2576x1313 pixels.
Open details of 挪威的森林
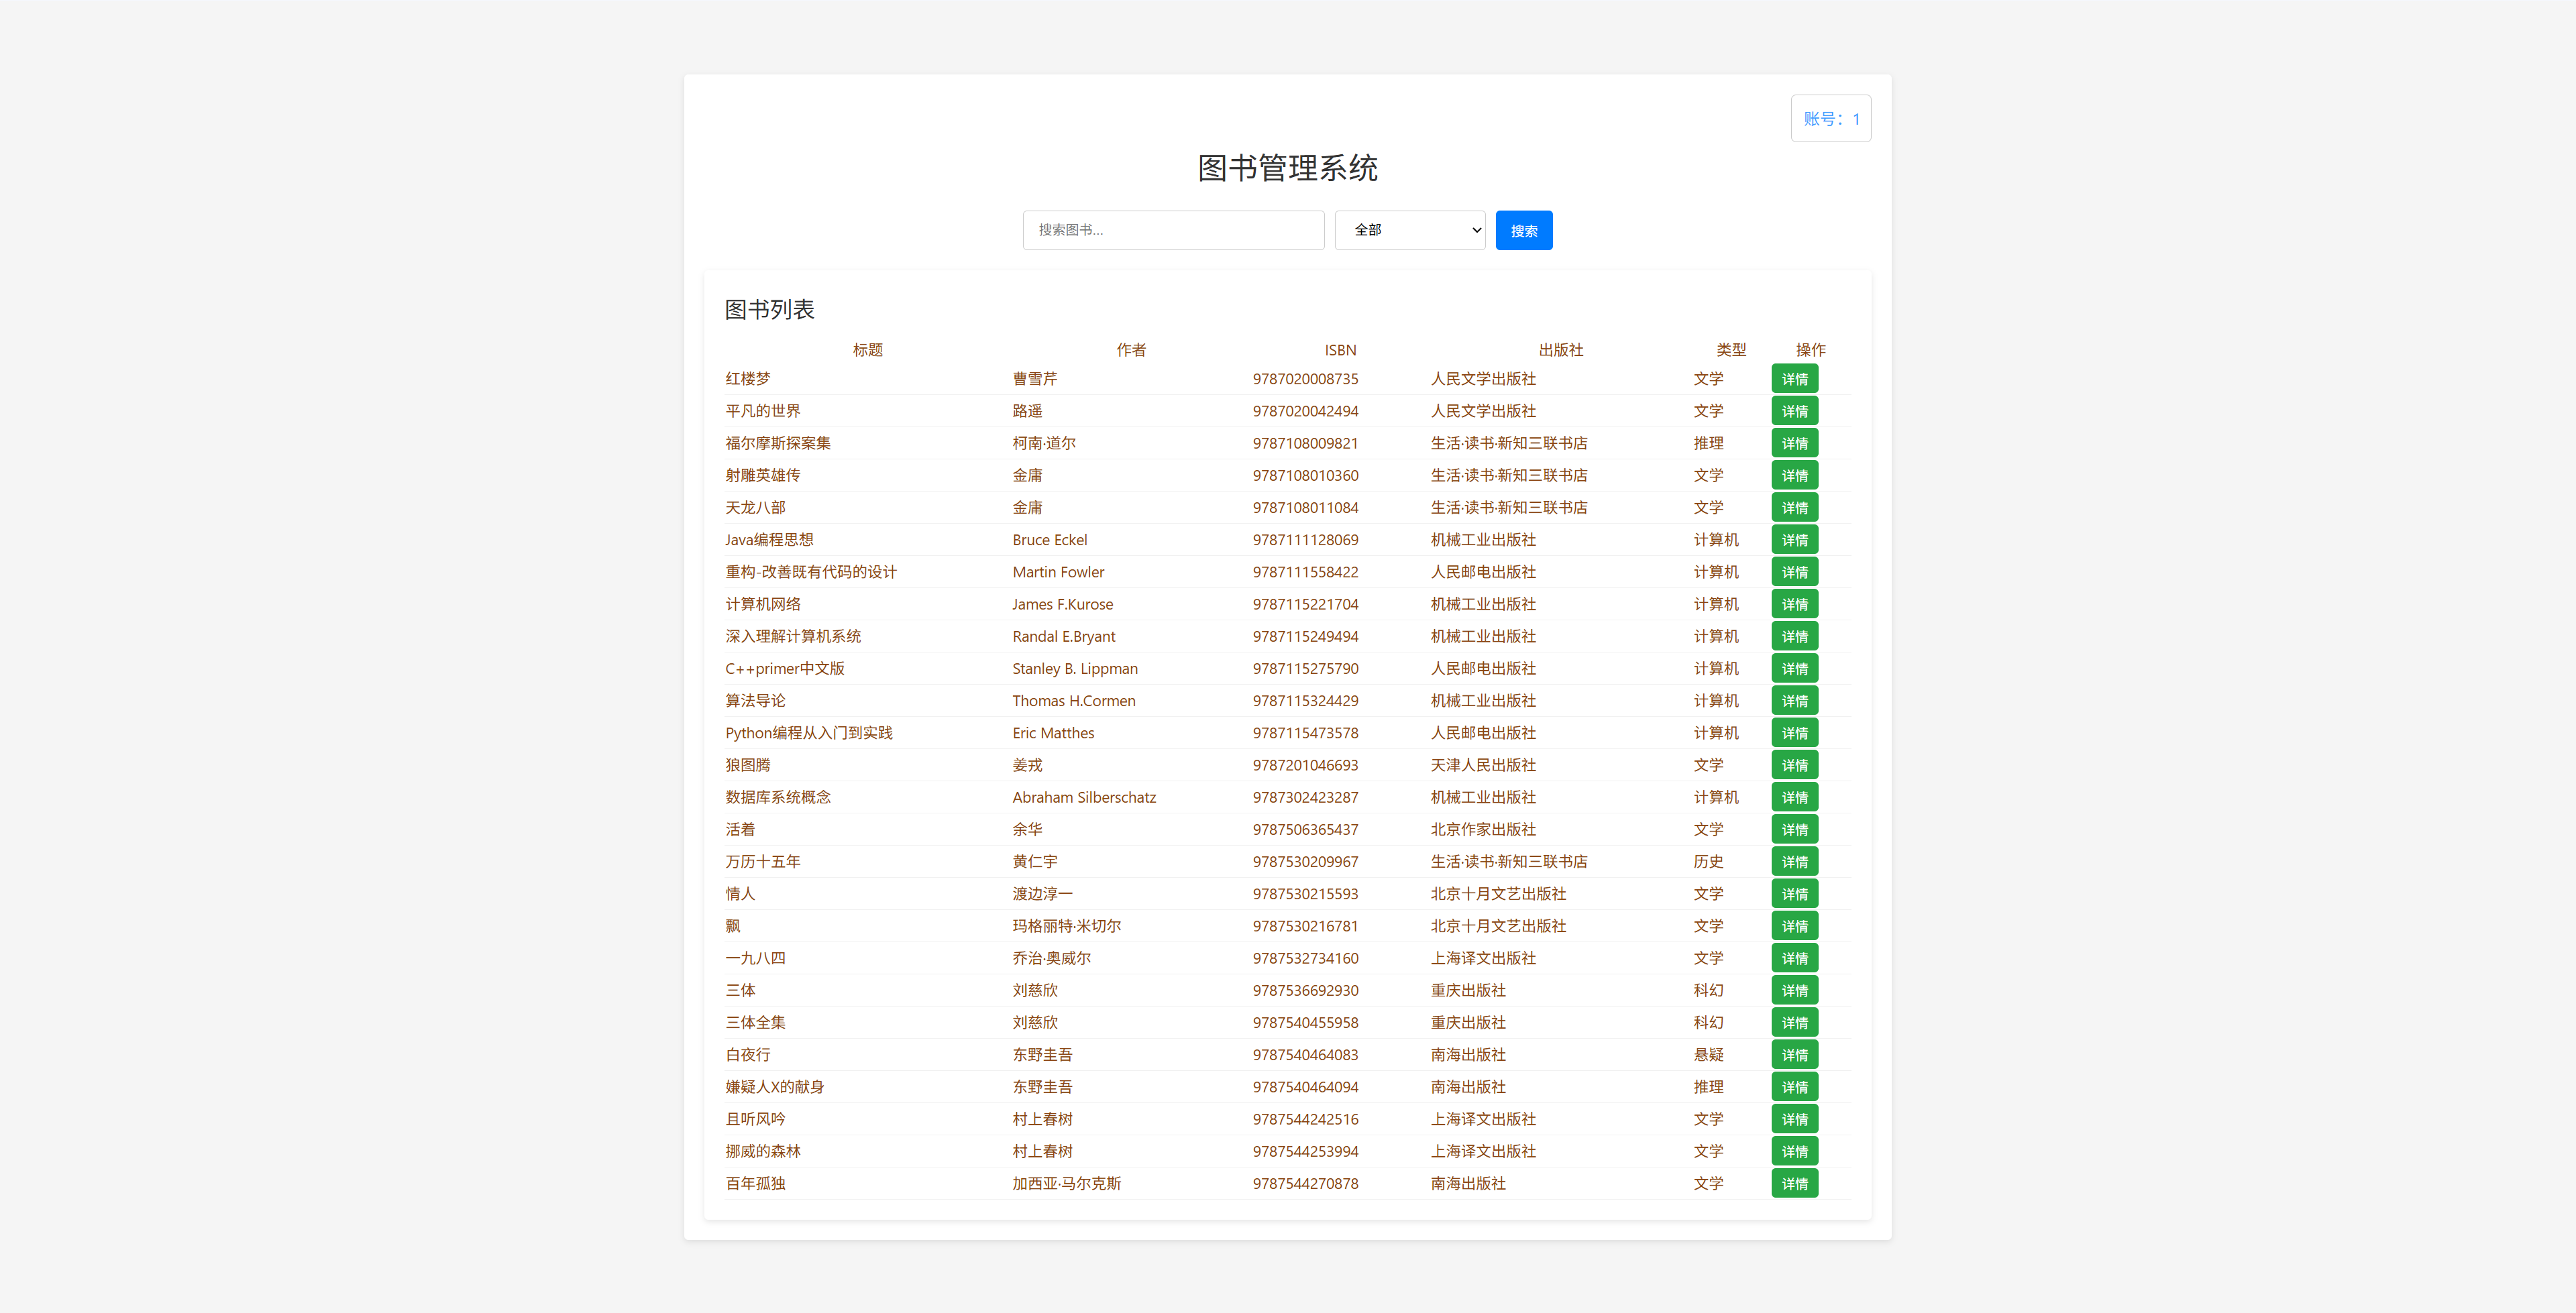click(1794, 1151)
